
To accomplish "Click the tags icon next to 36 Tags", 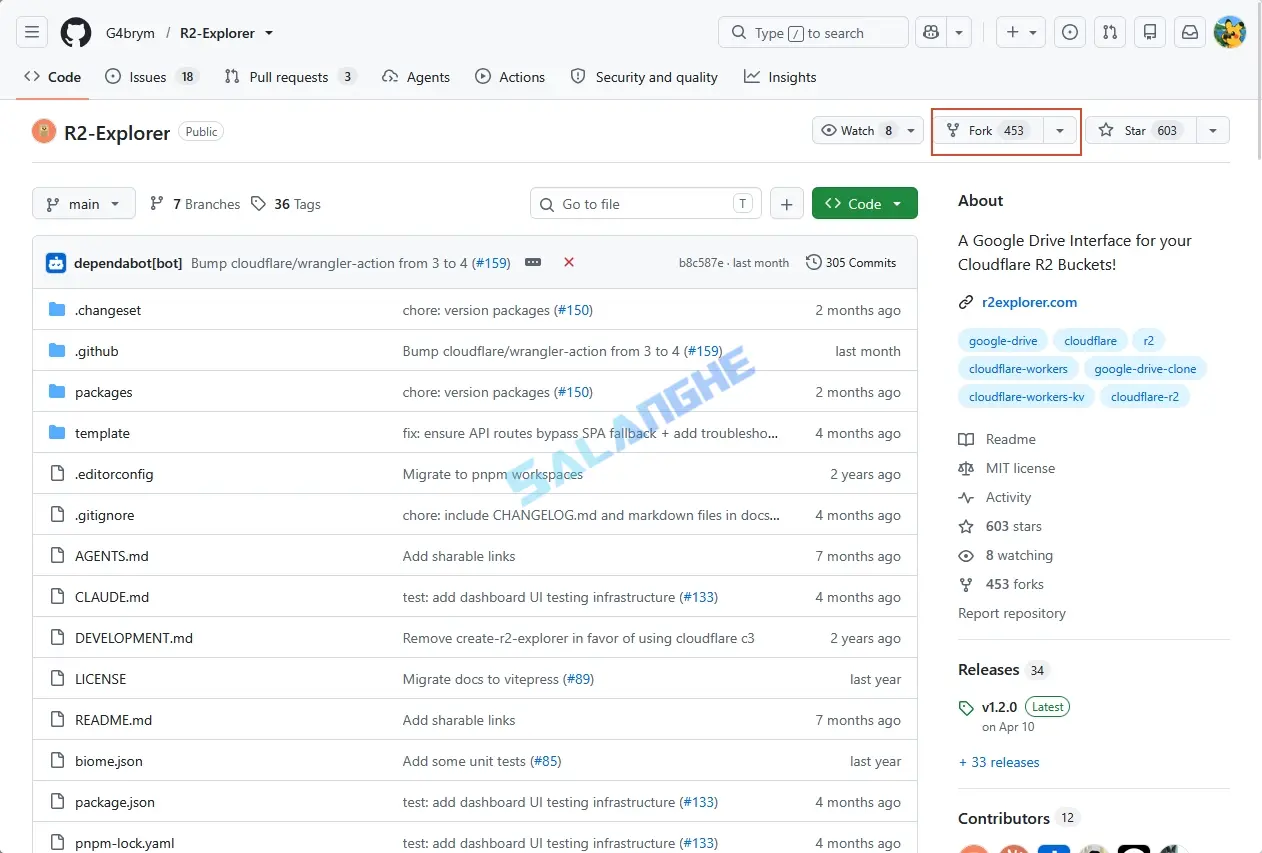I will pyautogui.click(x=259, y=204).
